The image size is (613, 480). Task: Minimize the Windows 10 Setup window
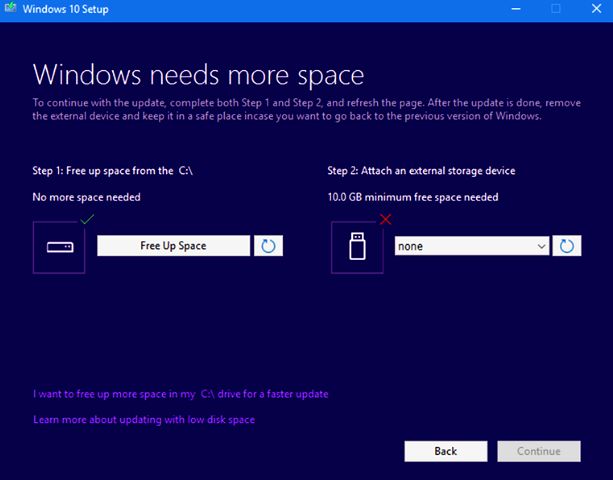(x=516, y=9)
